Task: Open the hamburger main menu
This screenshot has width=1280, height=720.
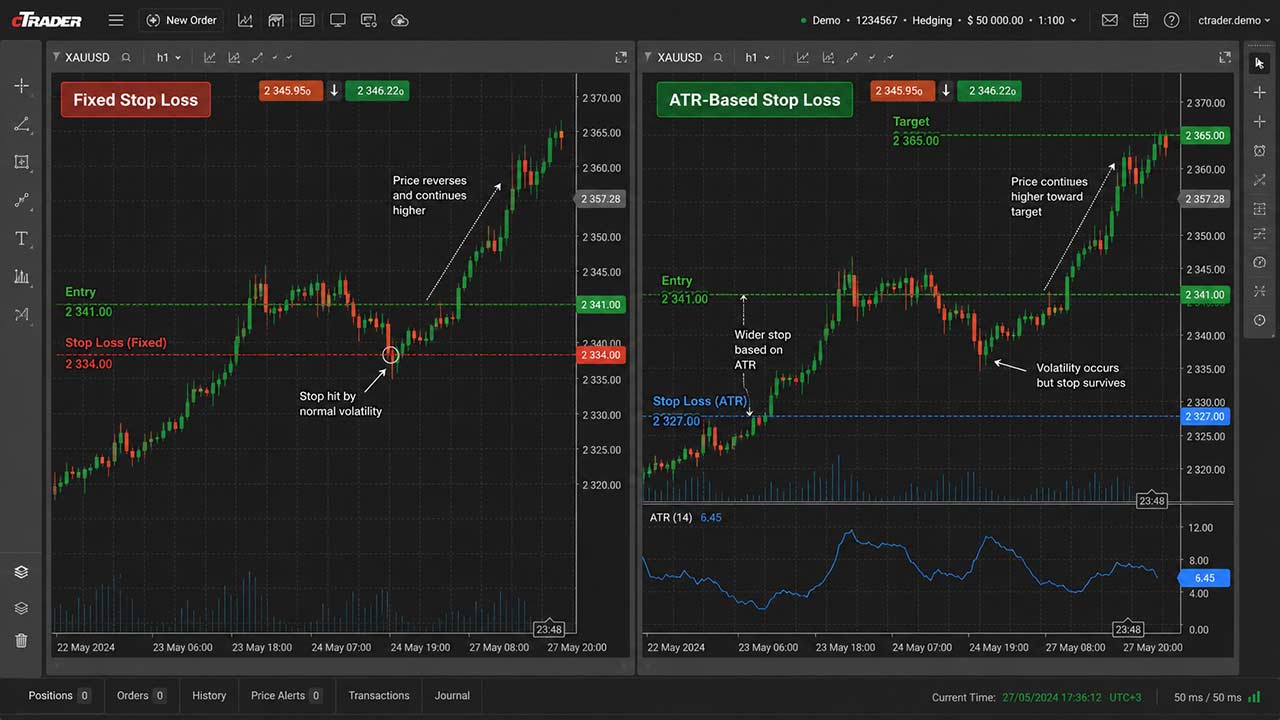Action: click(116, 20)
